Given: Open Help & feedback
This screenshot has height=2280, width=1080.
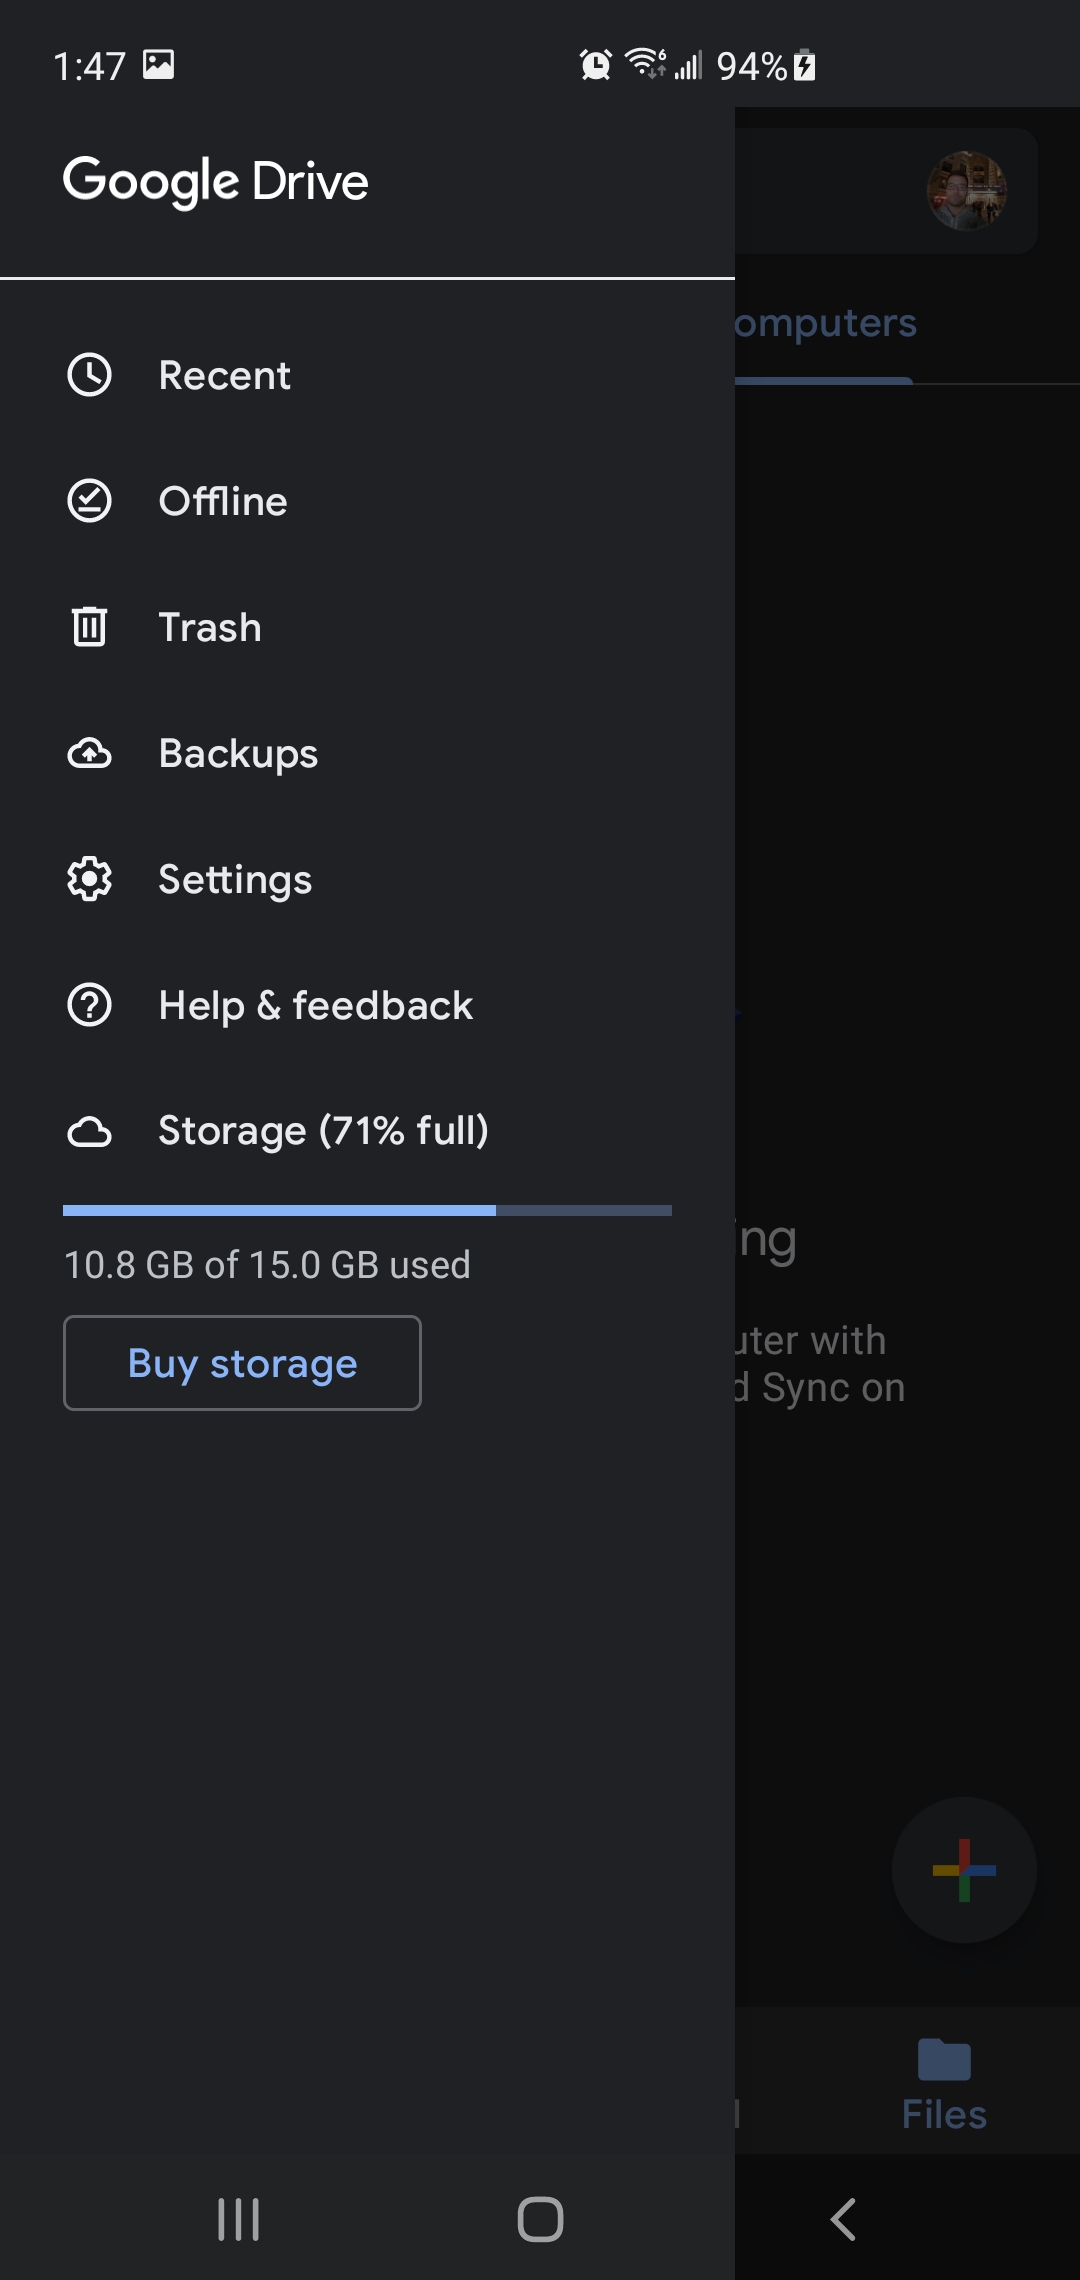Looking at the screenshot, I should [315, 1006].
